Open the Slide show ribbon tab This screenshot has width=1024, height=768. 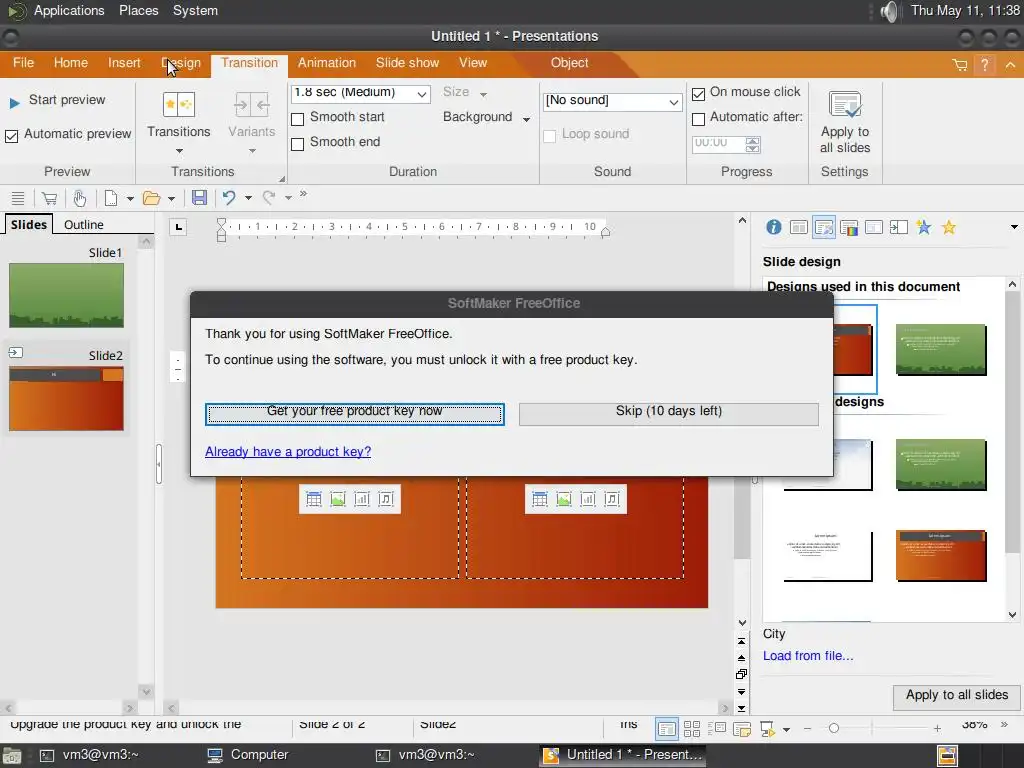(408, 63)
